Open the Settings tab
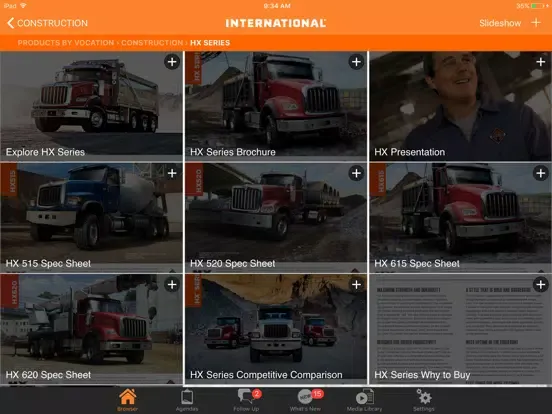The width and height of the screenshot is (552, 414). click(424, 400)
